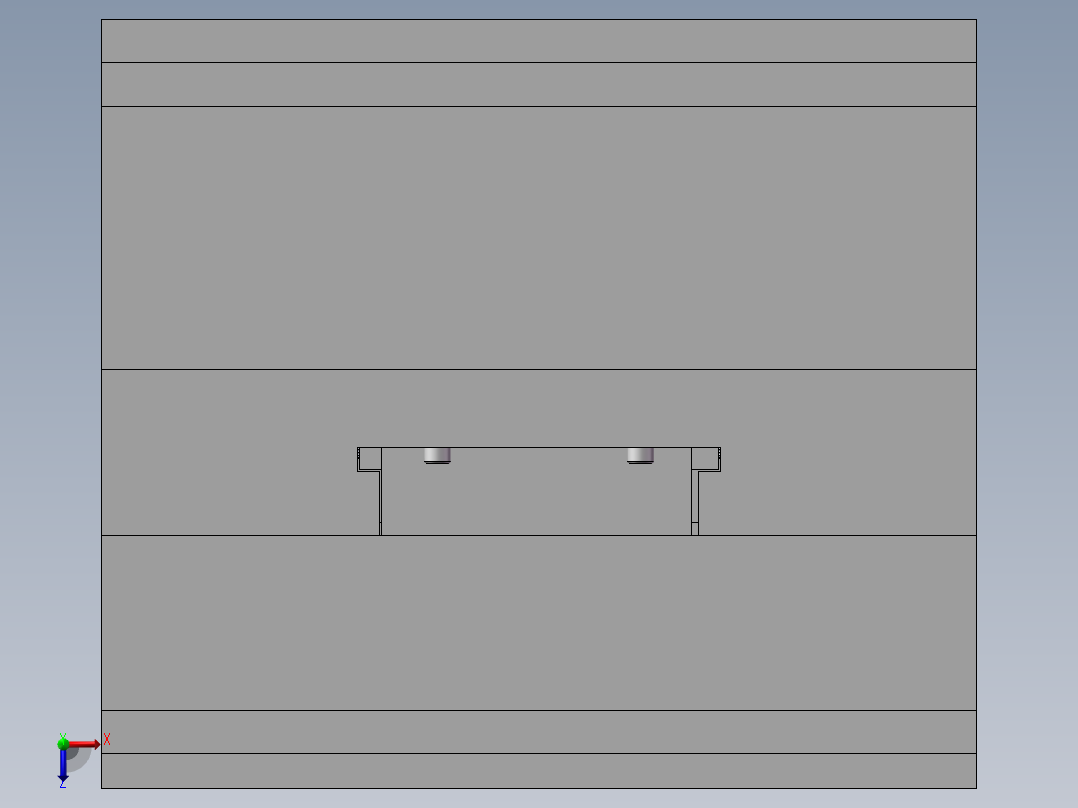Select the bottommost thin plate of the assembly

point(539,771)
